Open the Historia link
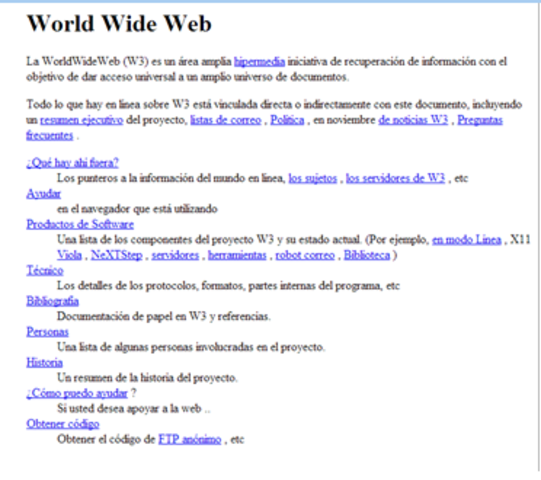 coord(45,362)
